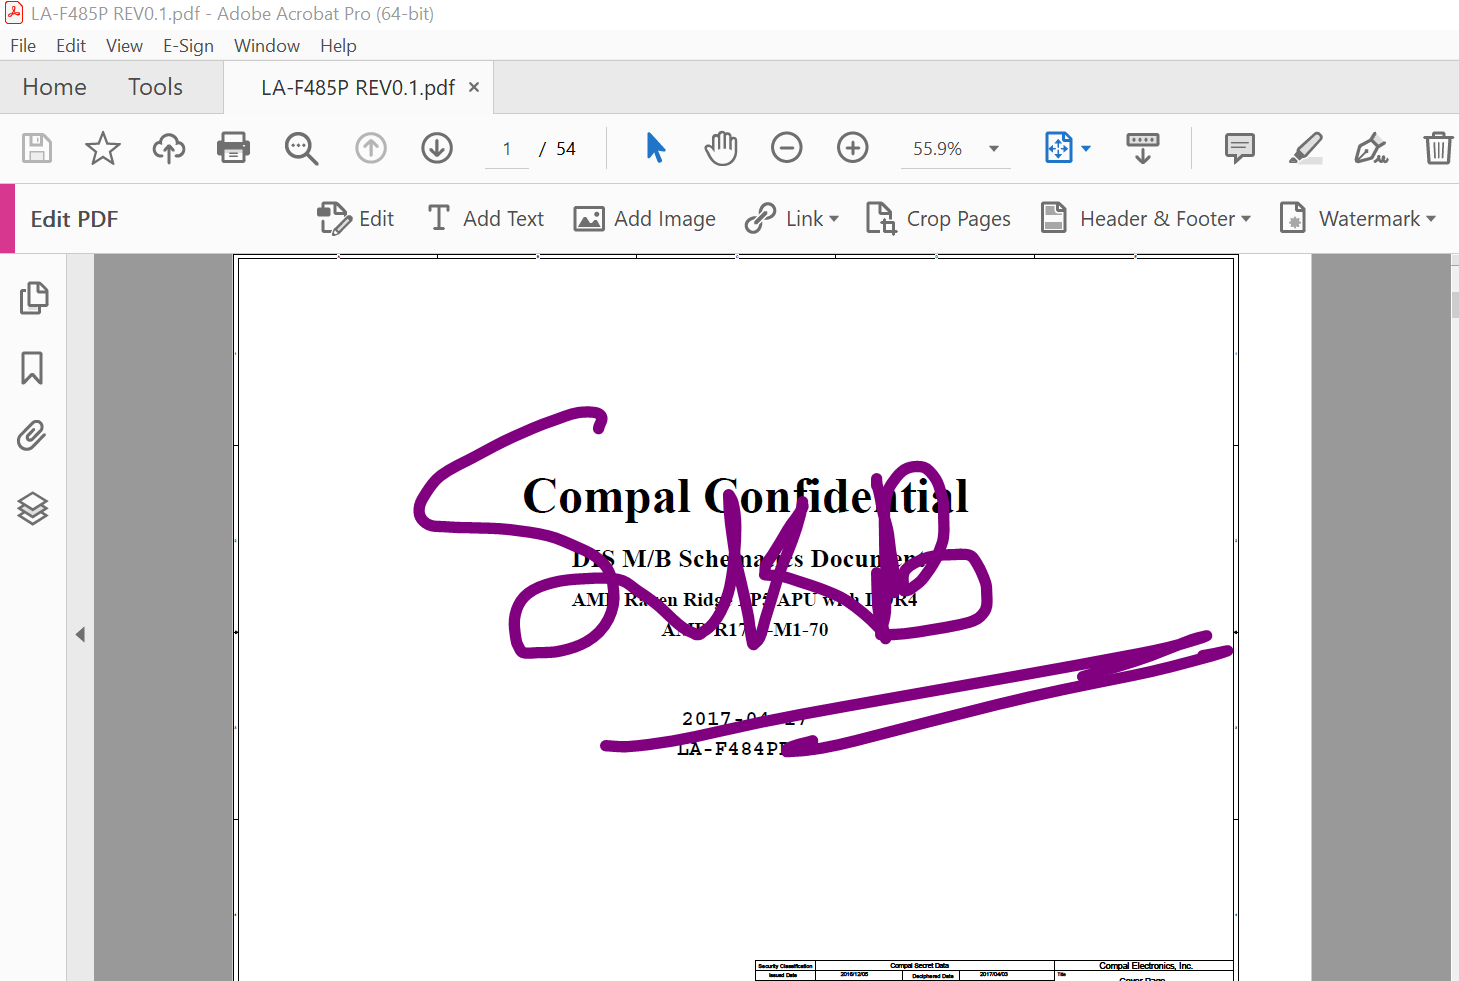This screenshot has height=981, width=1459.
Task: Show the Attachments paperclip panel
Action: point(32,436)
